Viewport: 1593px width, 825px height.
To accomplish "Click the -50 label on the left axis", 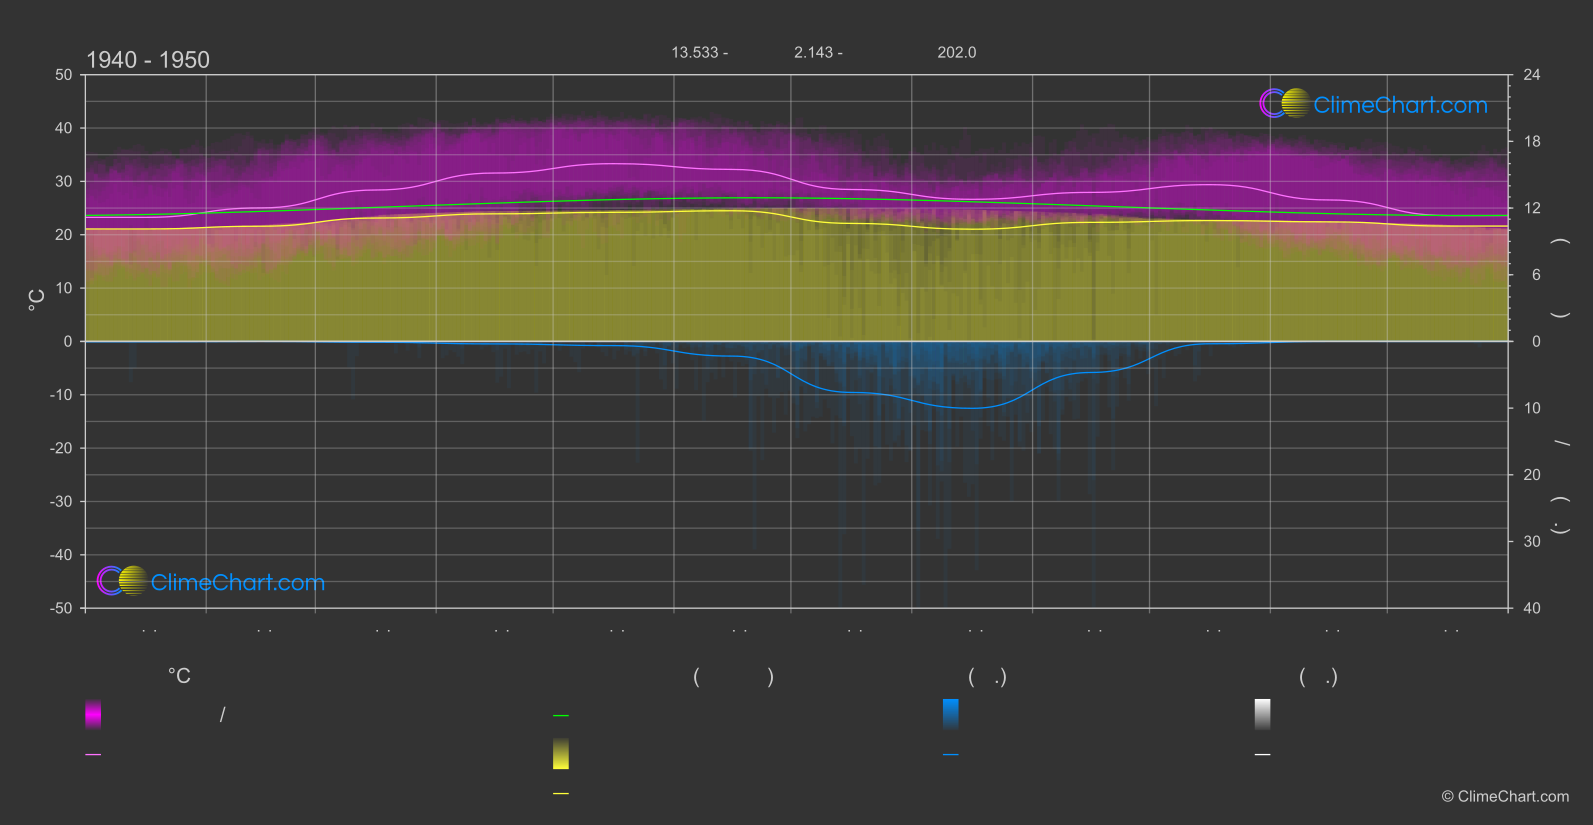I will click(x=61, y=608).
